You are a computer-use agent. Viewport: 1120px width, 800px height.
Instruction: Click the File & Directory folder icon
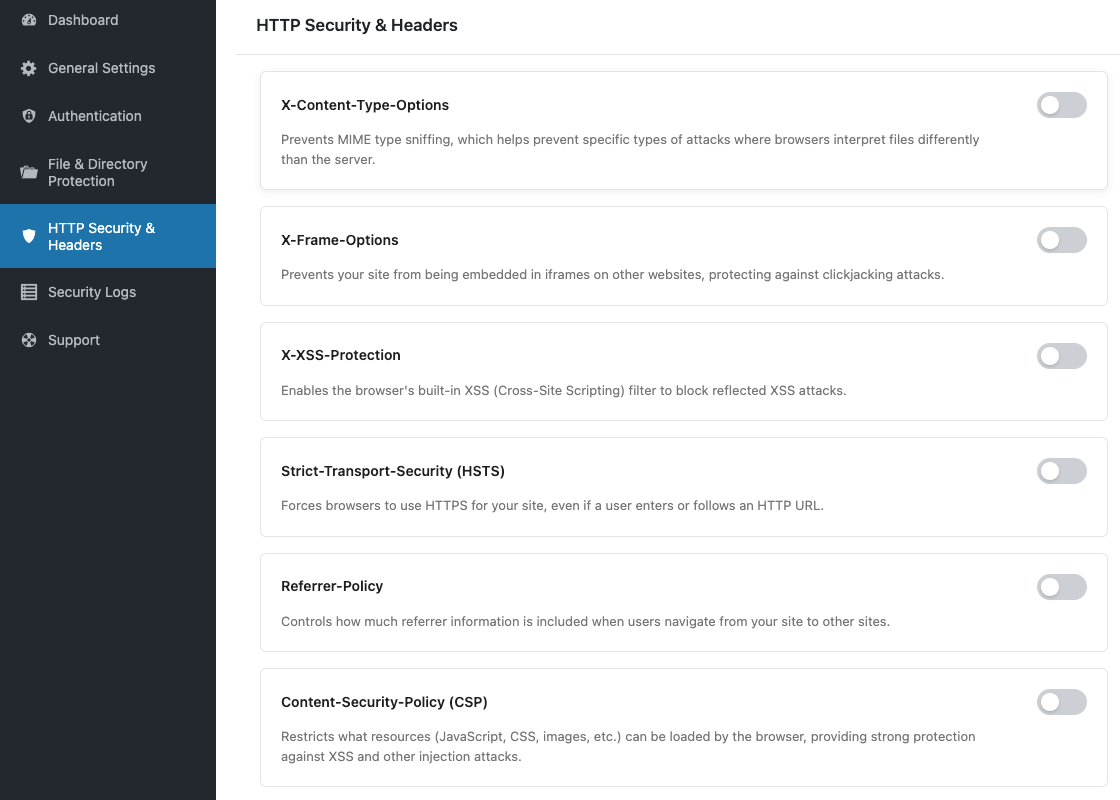[29, 172]
